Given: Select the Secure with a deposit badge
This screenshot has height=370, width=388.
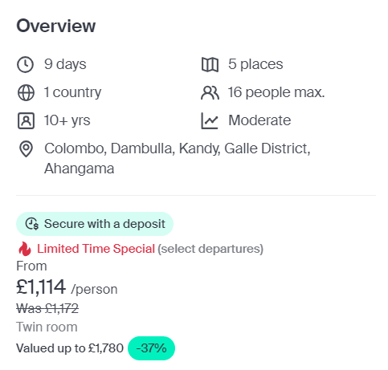Looking at the screenshot, I should point(95,224).
